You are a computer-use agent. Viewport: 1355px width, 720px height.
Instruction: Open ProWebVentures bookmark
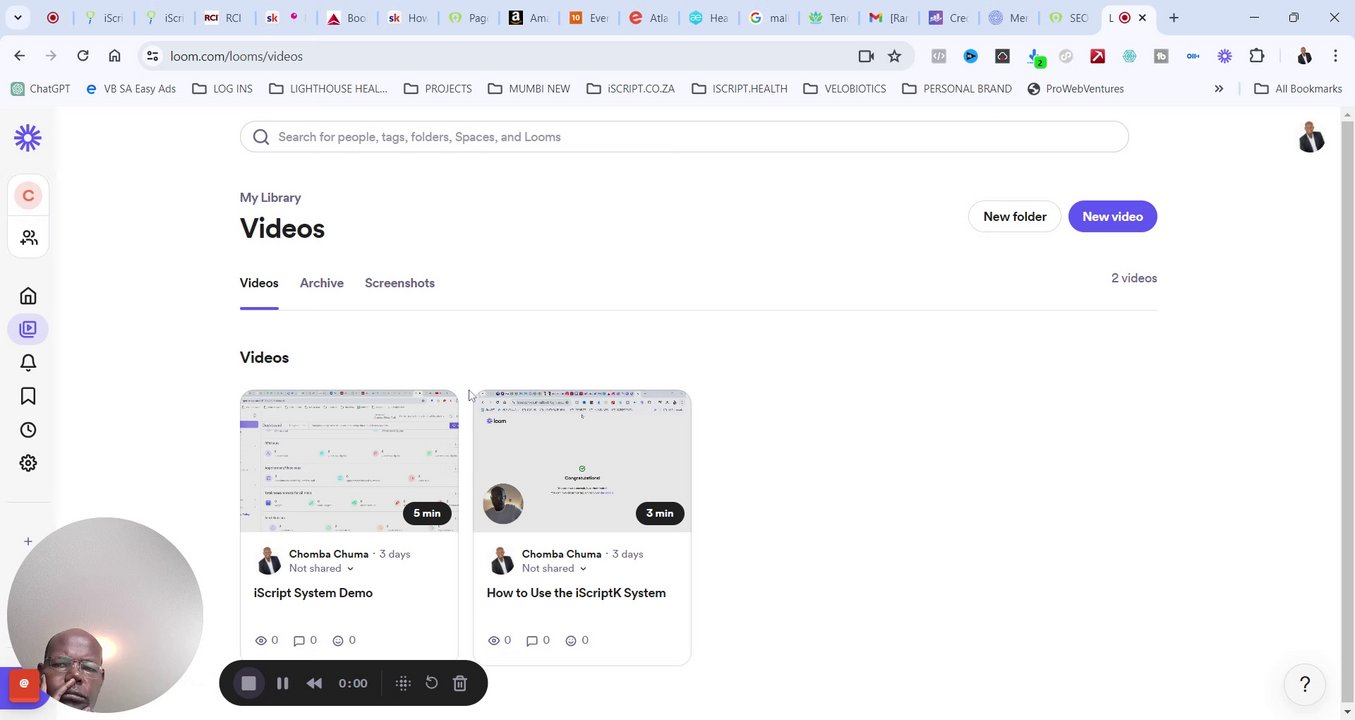coord(1075,89)
